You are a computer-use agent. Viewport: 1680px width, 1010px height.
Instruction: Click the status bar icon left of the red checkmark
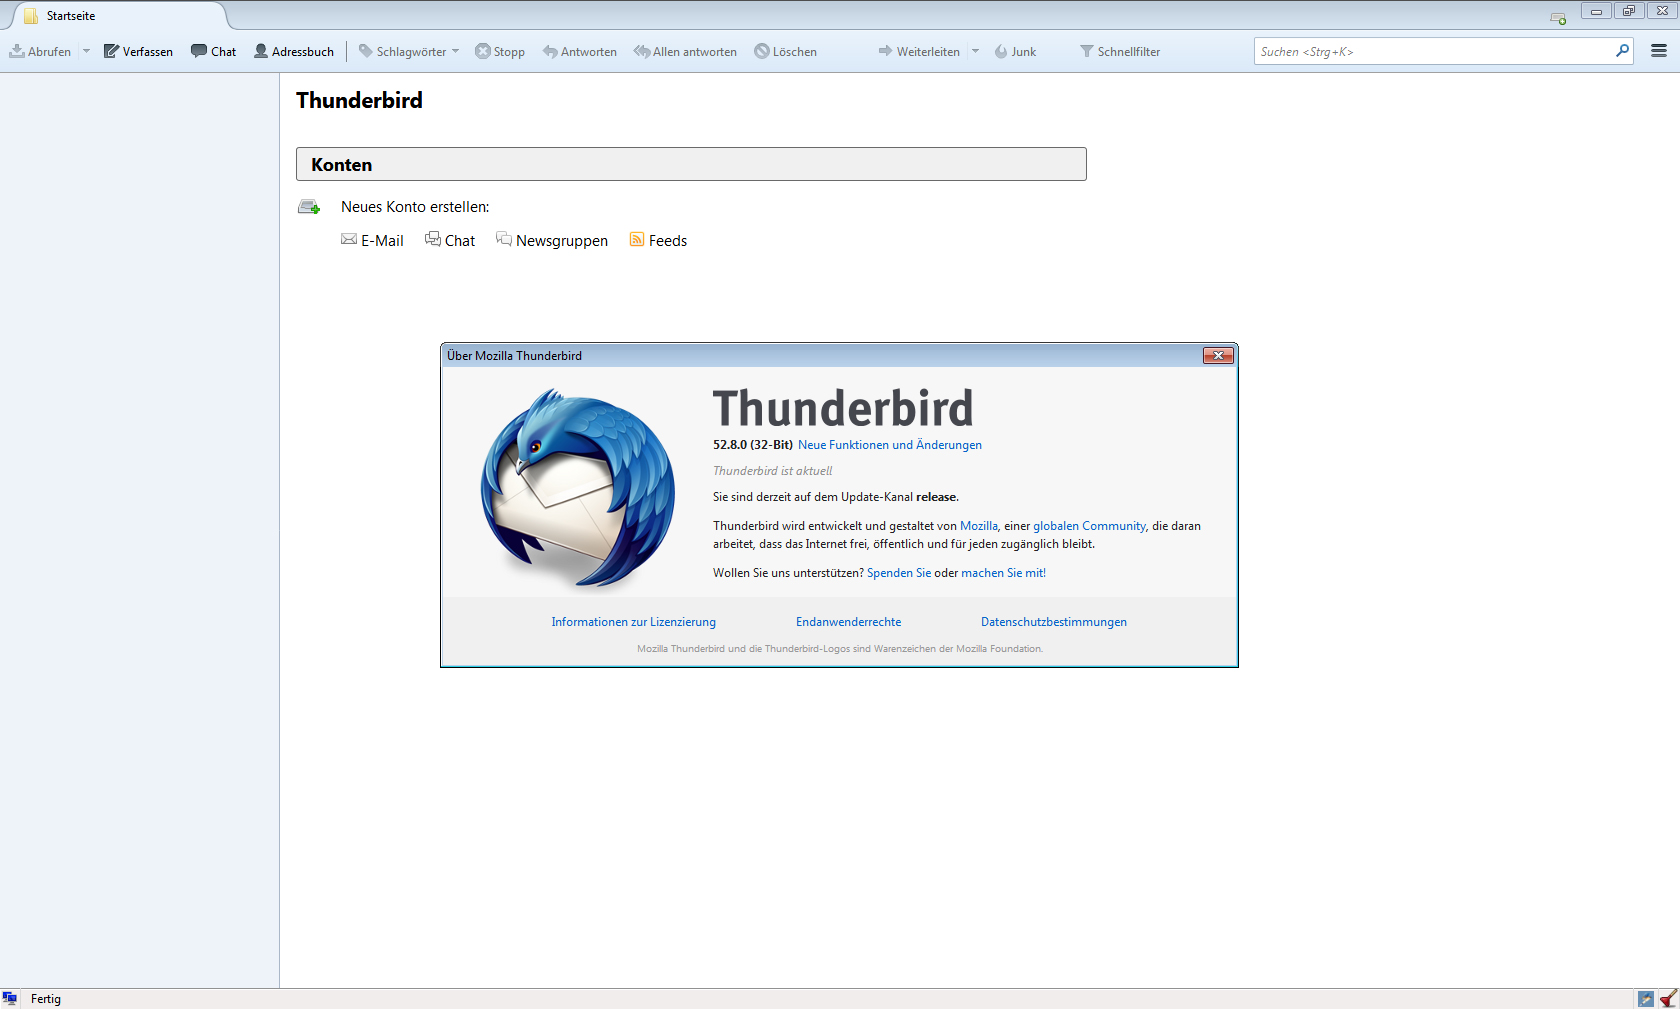pyautogui.click(x=1646, y=999)
